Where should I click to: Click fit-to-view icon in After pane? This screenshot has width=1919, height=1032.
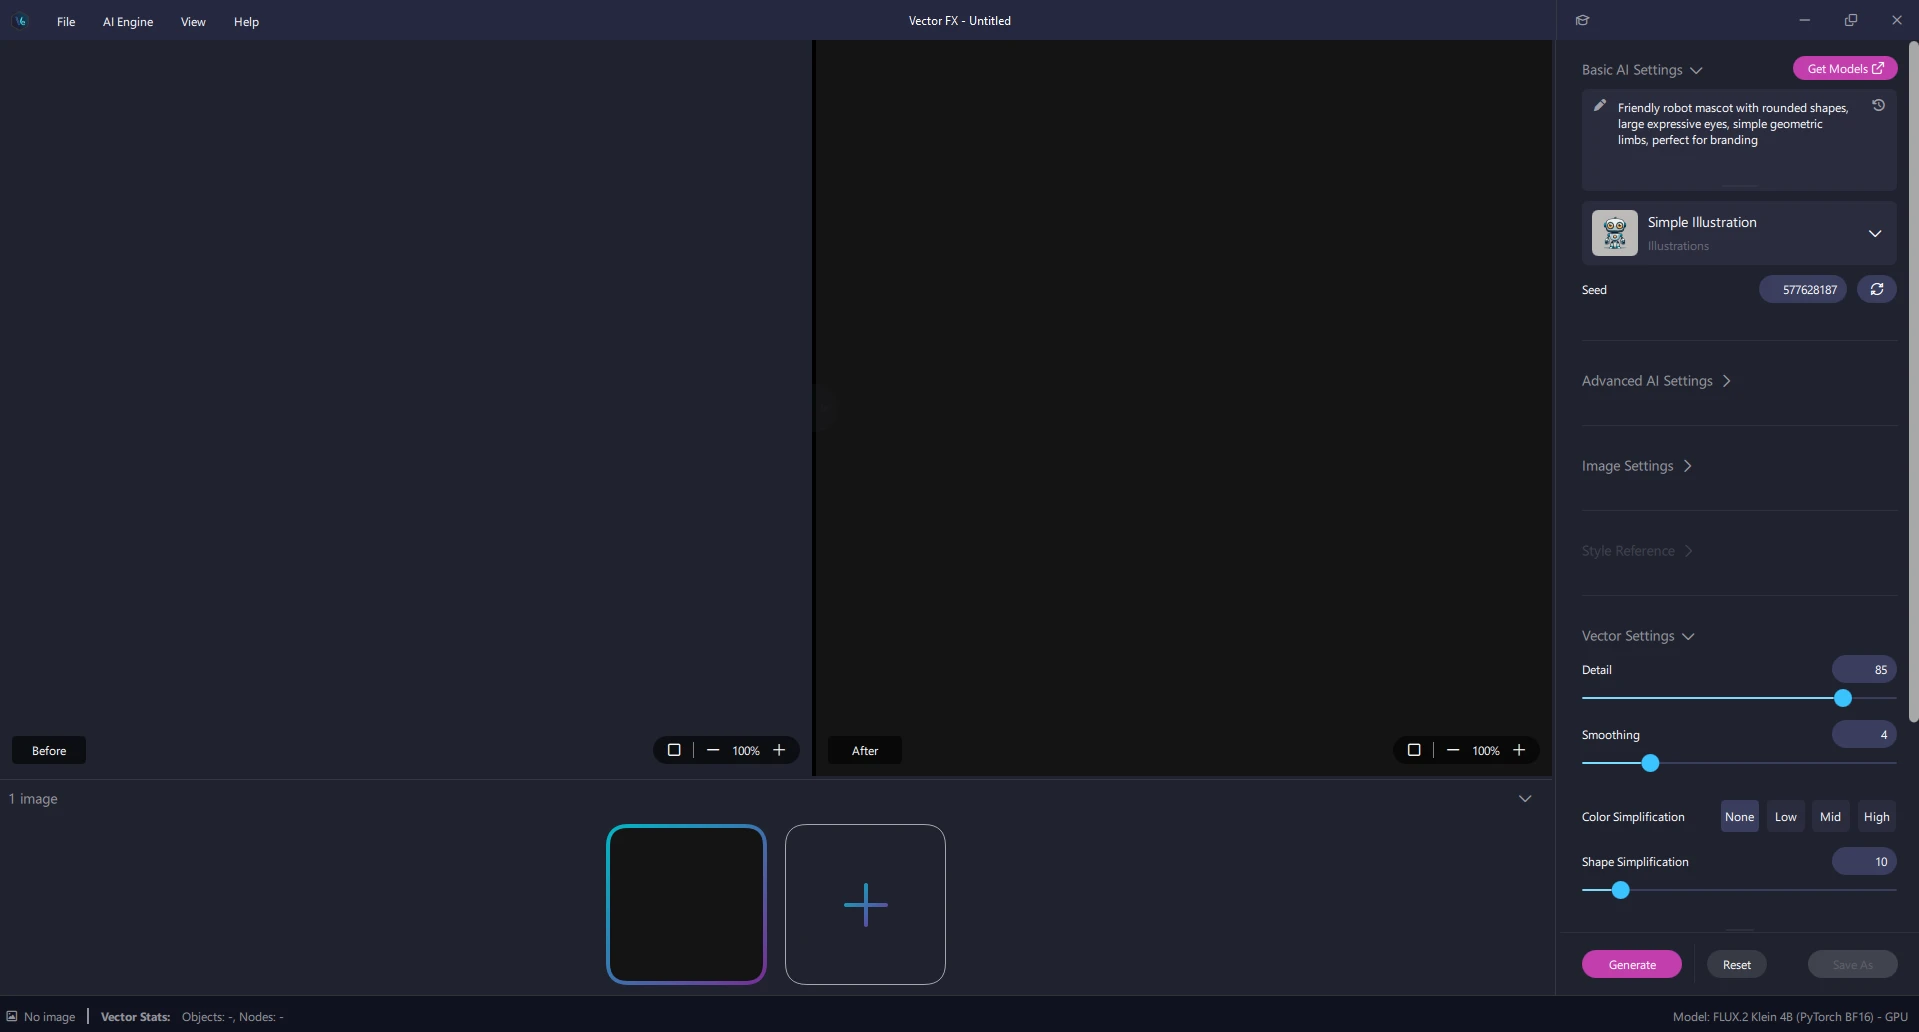coord(1414,750)
